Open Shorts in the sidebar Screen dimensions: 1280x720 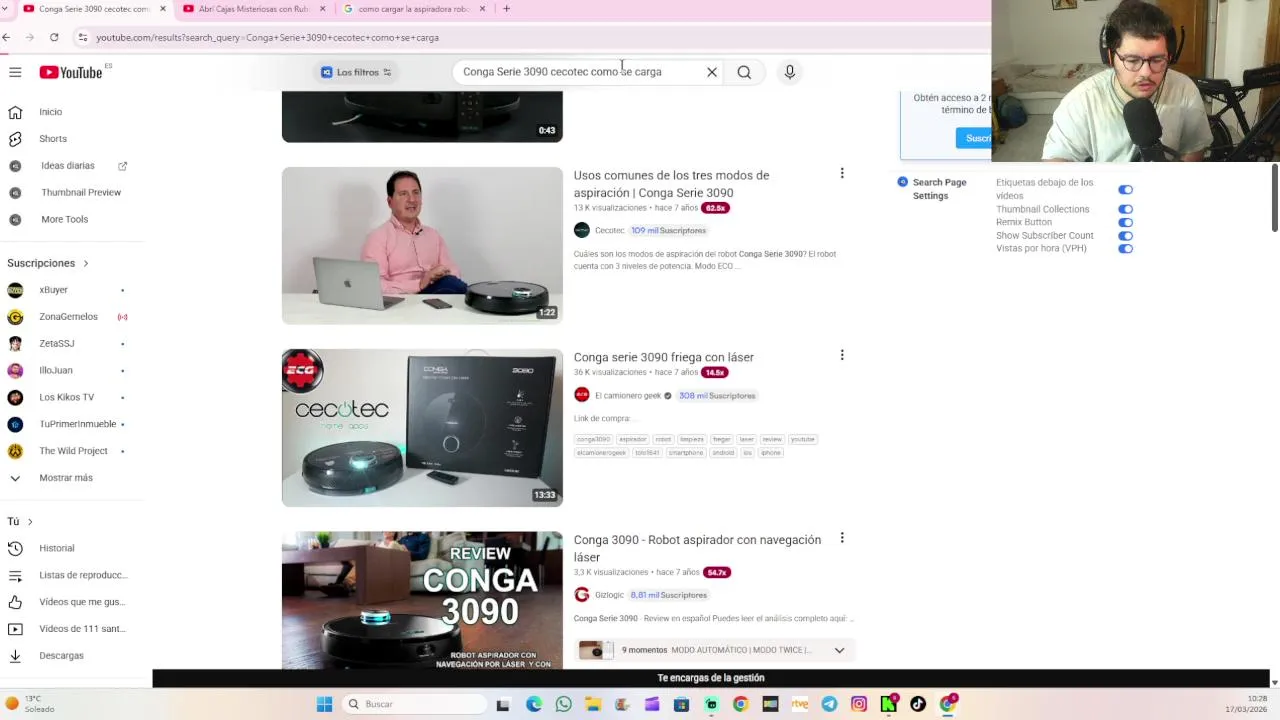pos(52,139)
